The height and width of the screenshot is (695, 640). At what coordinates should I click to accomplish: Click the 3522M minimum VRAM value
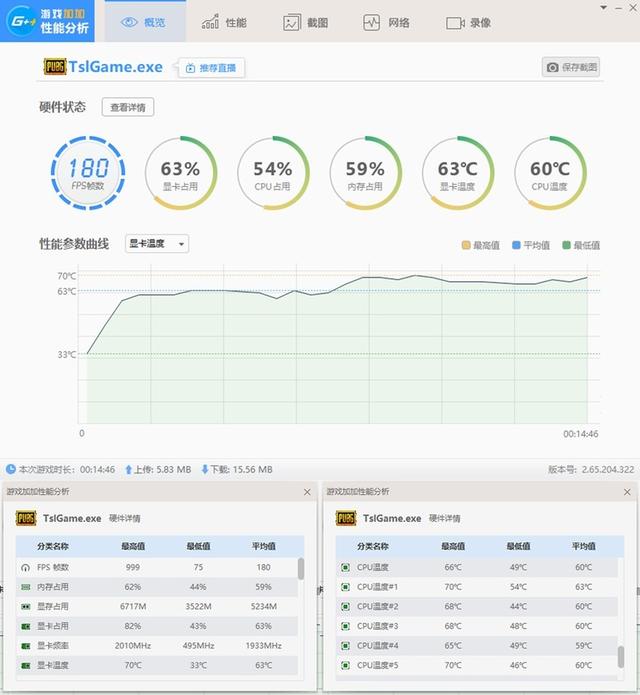pos(198,606)
